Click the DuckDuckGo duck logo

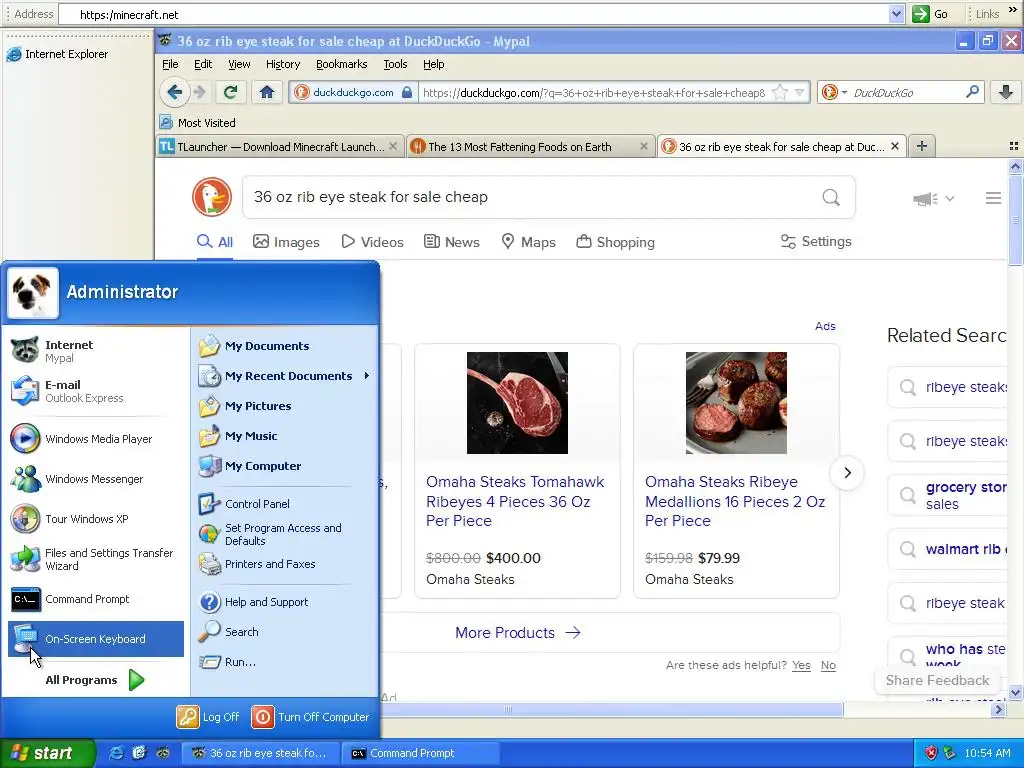click(212, 197)
